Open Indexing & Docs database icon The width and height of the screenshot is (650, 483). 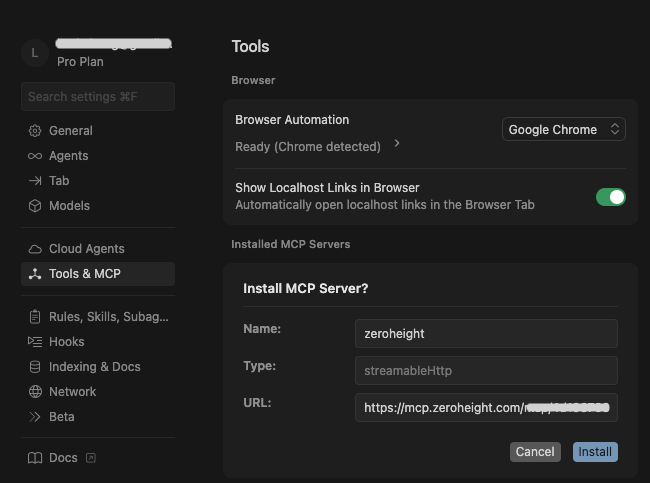(35, 367)
